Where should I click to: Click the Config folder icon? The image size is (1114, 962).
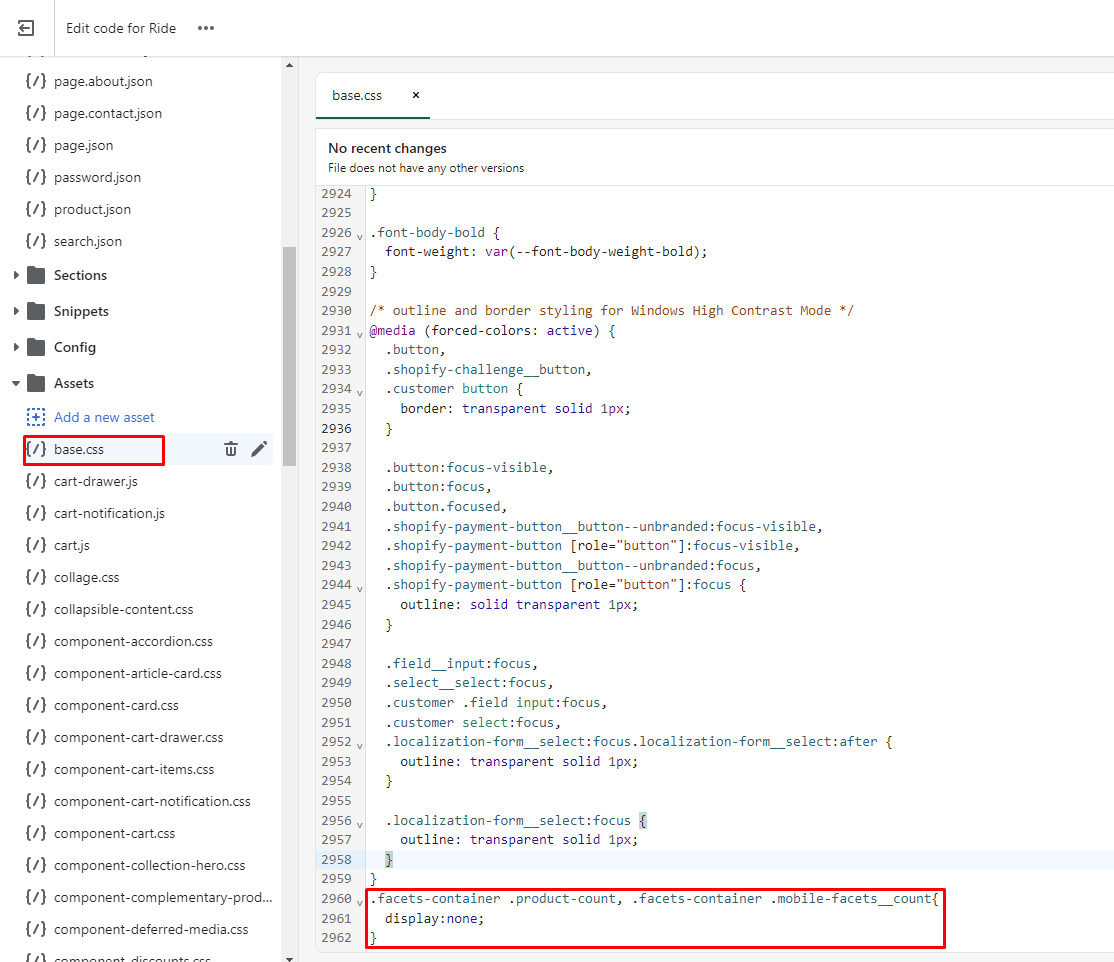click(x=36, y=347)
